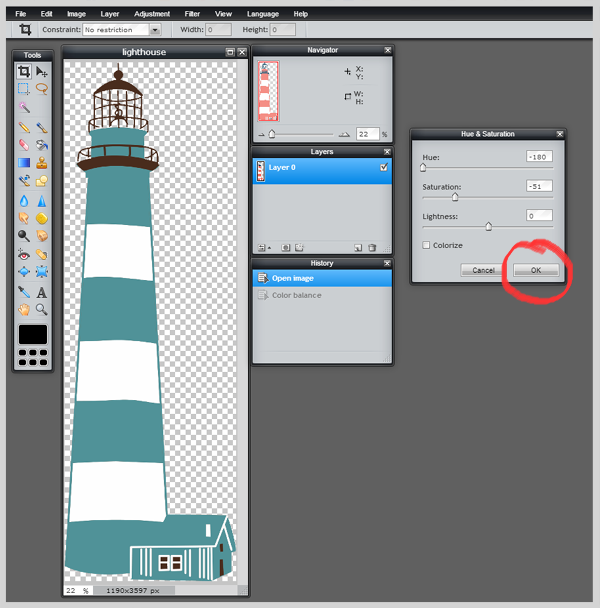This screenshot has width=600, height=608.
Task: Select the Red eye reduction tool
Action: coord(24,254)
